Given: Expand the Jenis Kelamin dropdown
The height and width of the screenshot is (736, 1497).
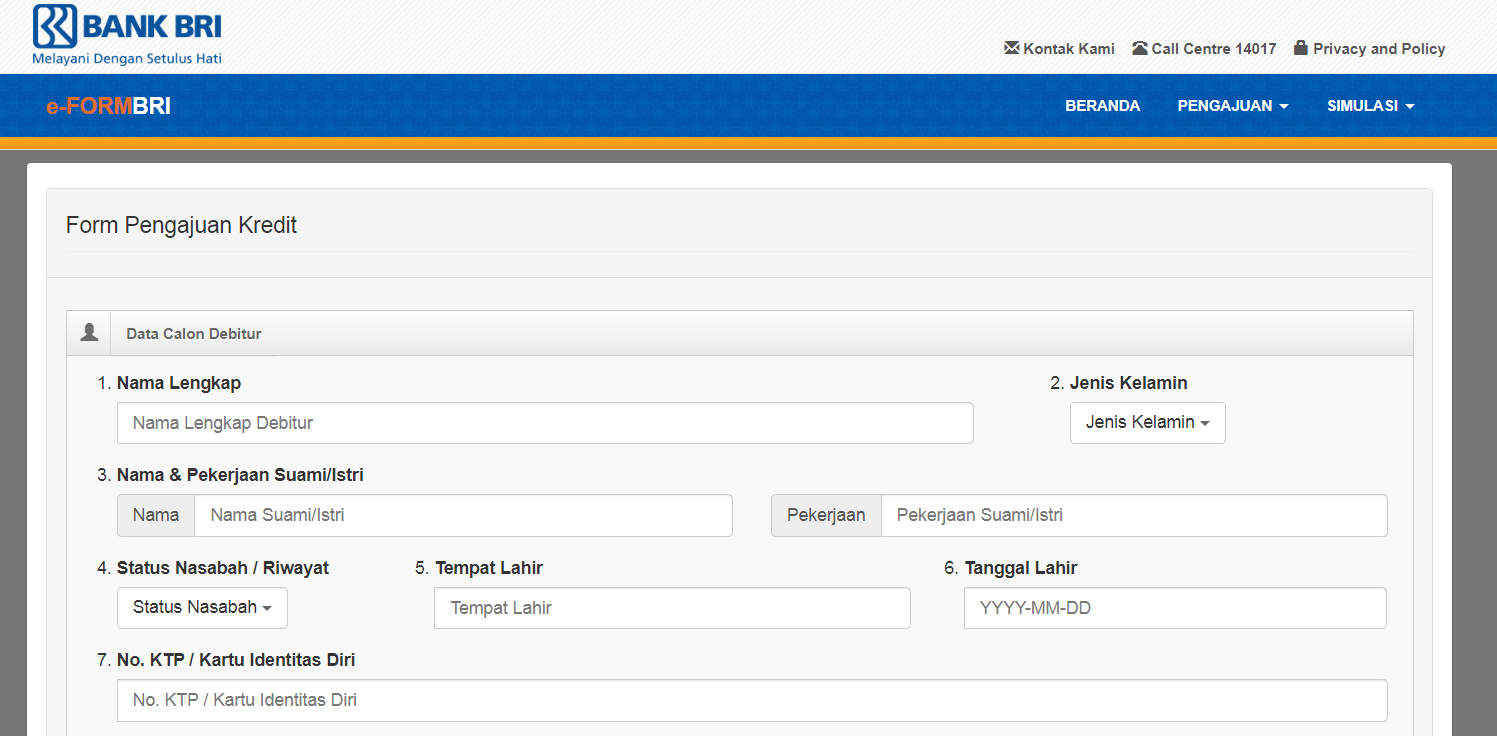Looking at the screenshot, I should (x=1148, y=423).
